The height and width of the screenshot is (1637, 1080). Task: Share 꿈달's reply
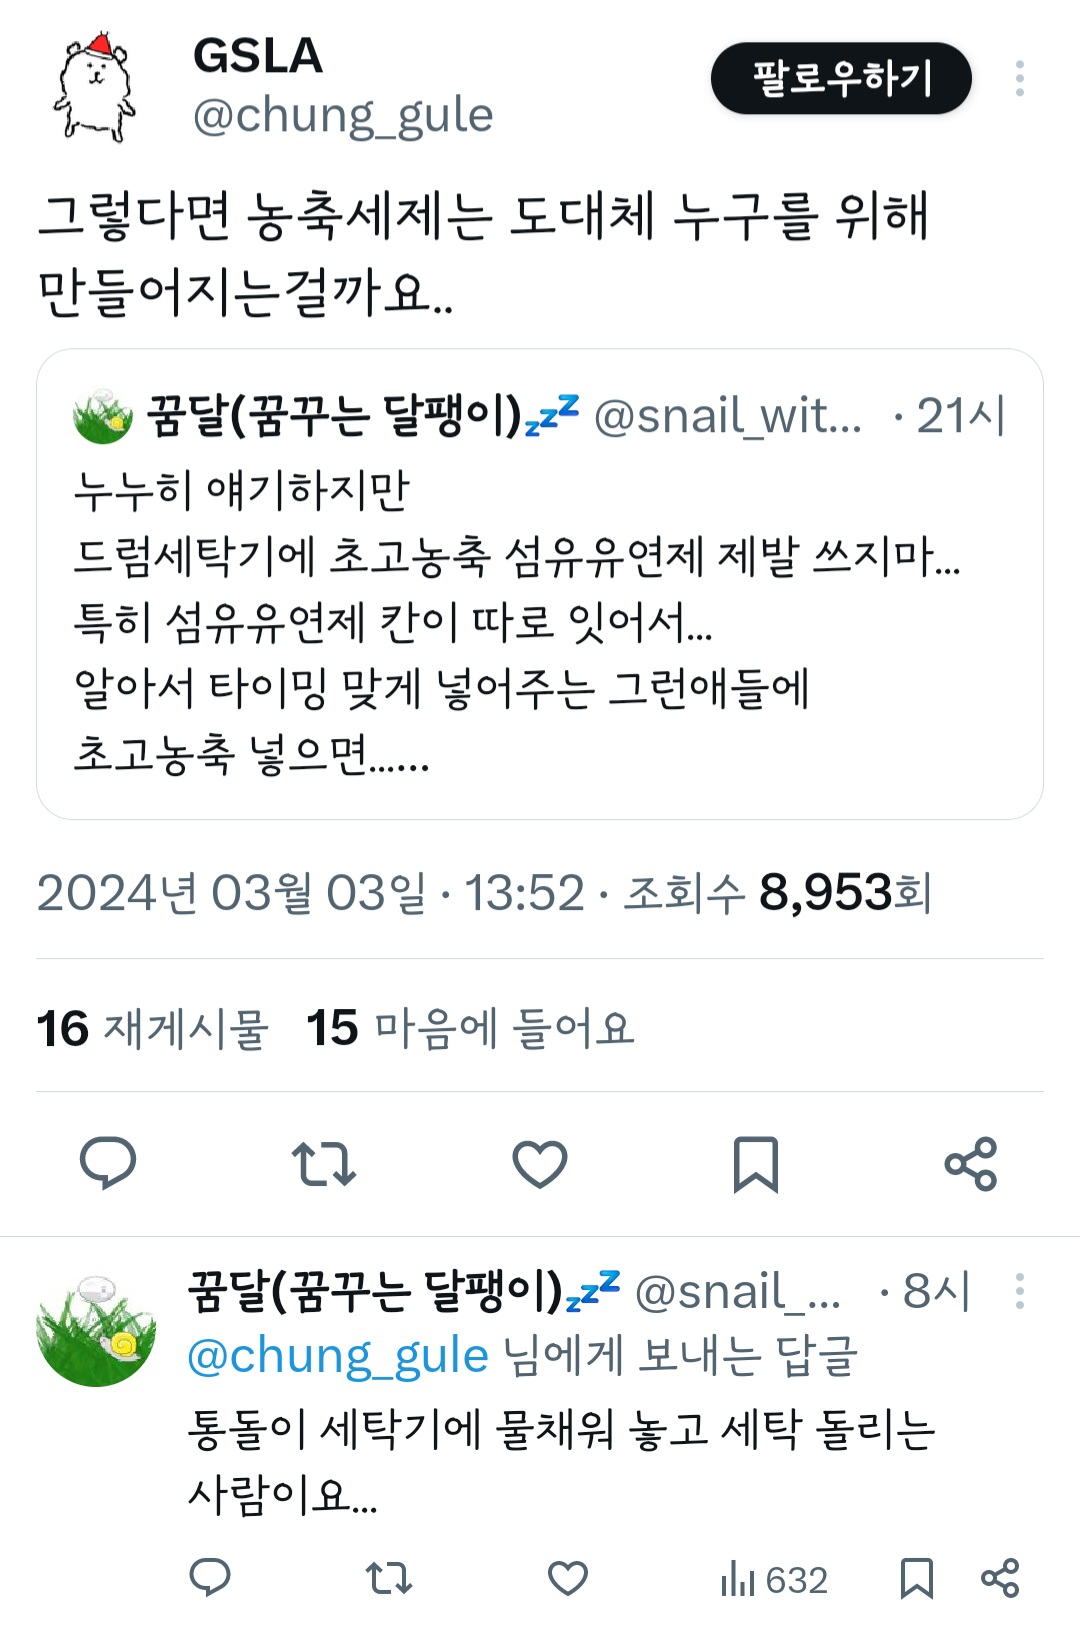(1000, 1578)
